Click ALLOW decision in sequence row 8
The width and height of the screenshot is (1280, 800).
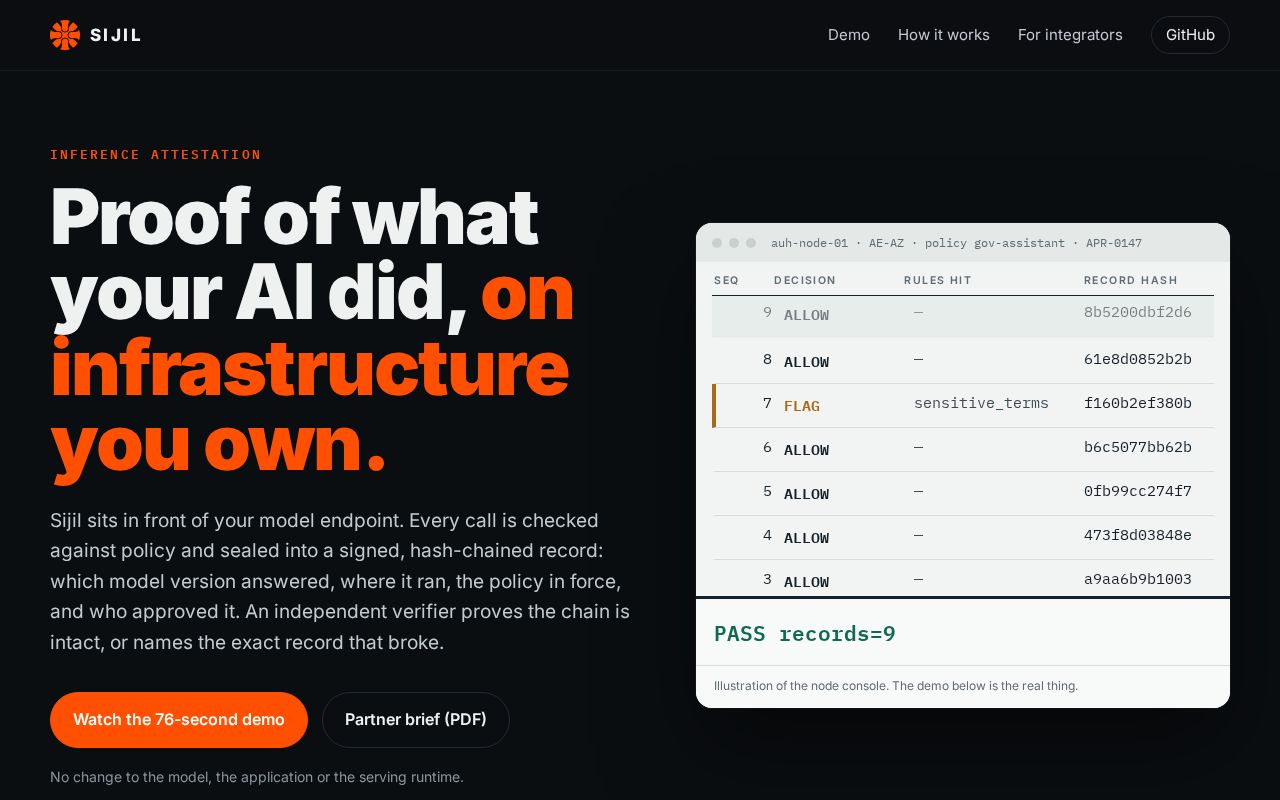point(806,362)
